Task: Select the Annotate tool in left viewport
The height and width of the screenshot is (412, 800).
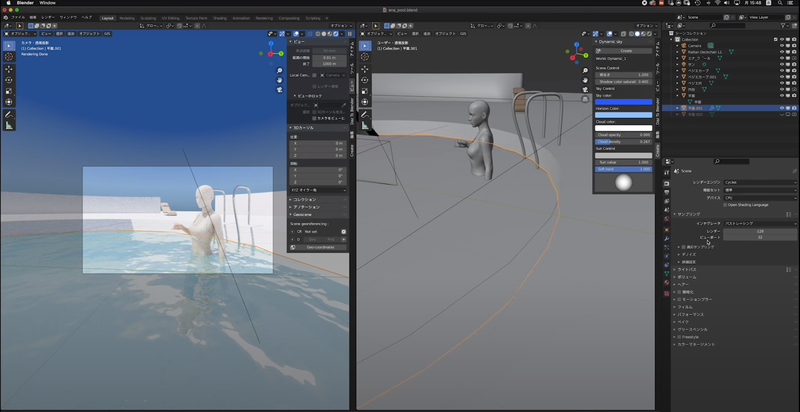Action: click(x=9, y=115)
